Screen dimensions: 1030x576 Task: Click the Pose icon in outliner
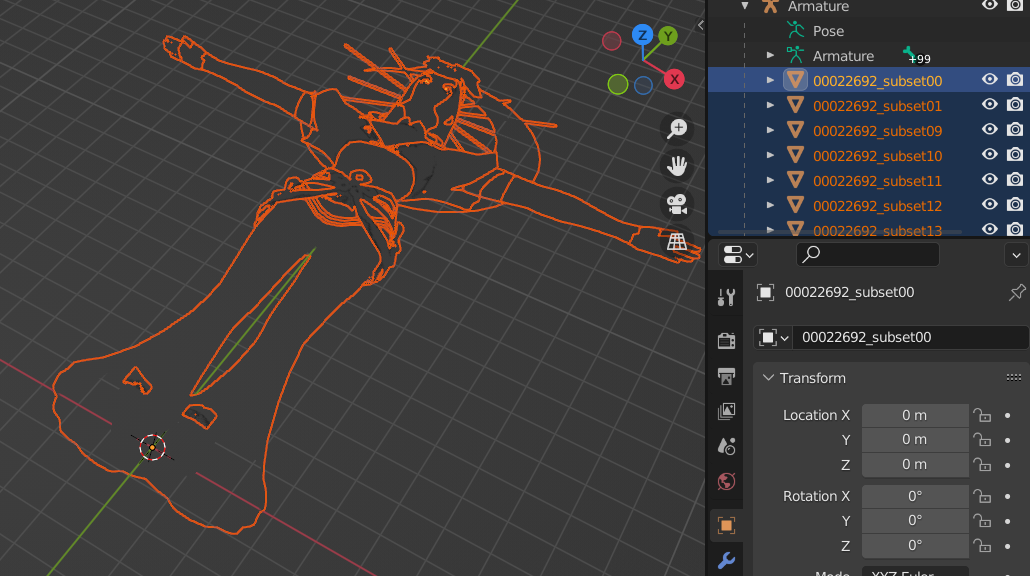point(795,30)
